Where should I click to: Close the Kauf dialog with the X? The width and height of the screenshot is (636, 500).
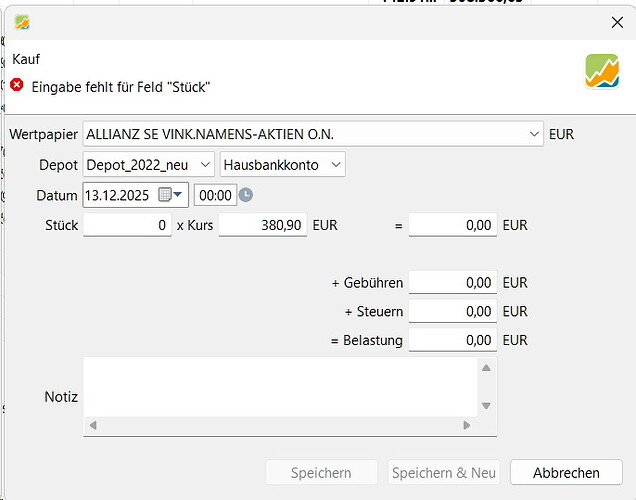(x=616, y=22)
